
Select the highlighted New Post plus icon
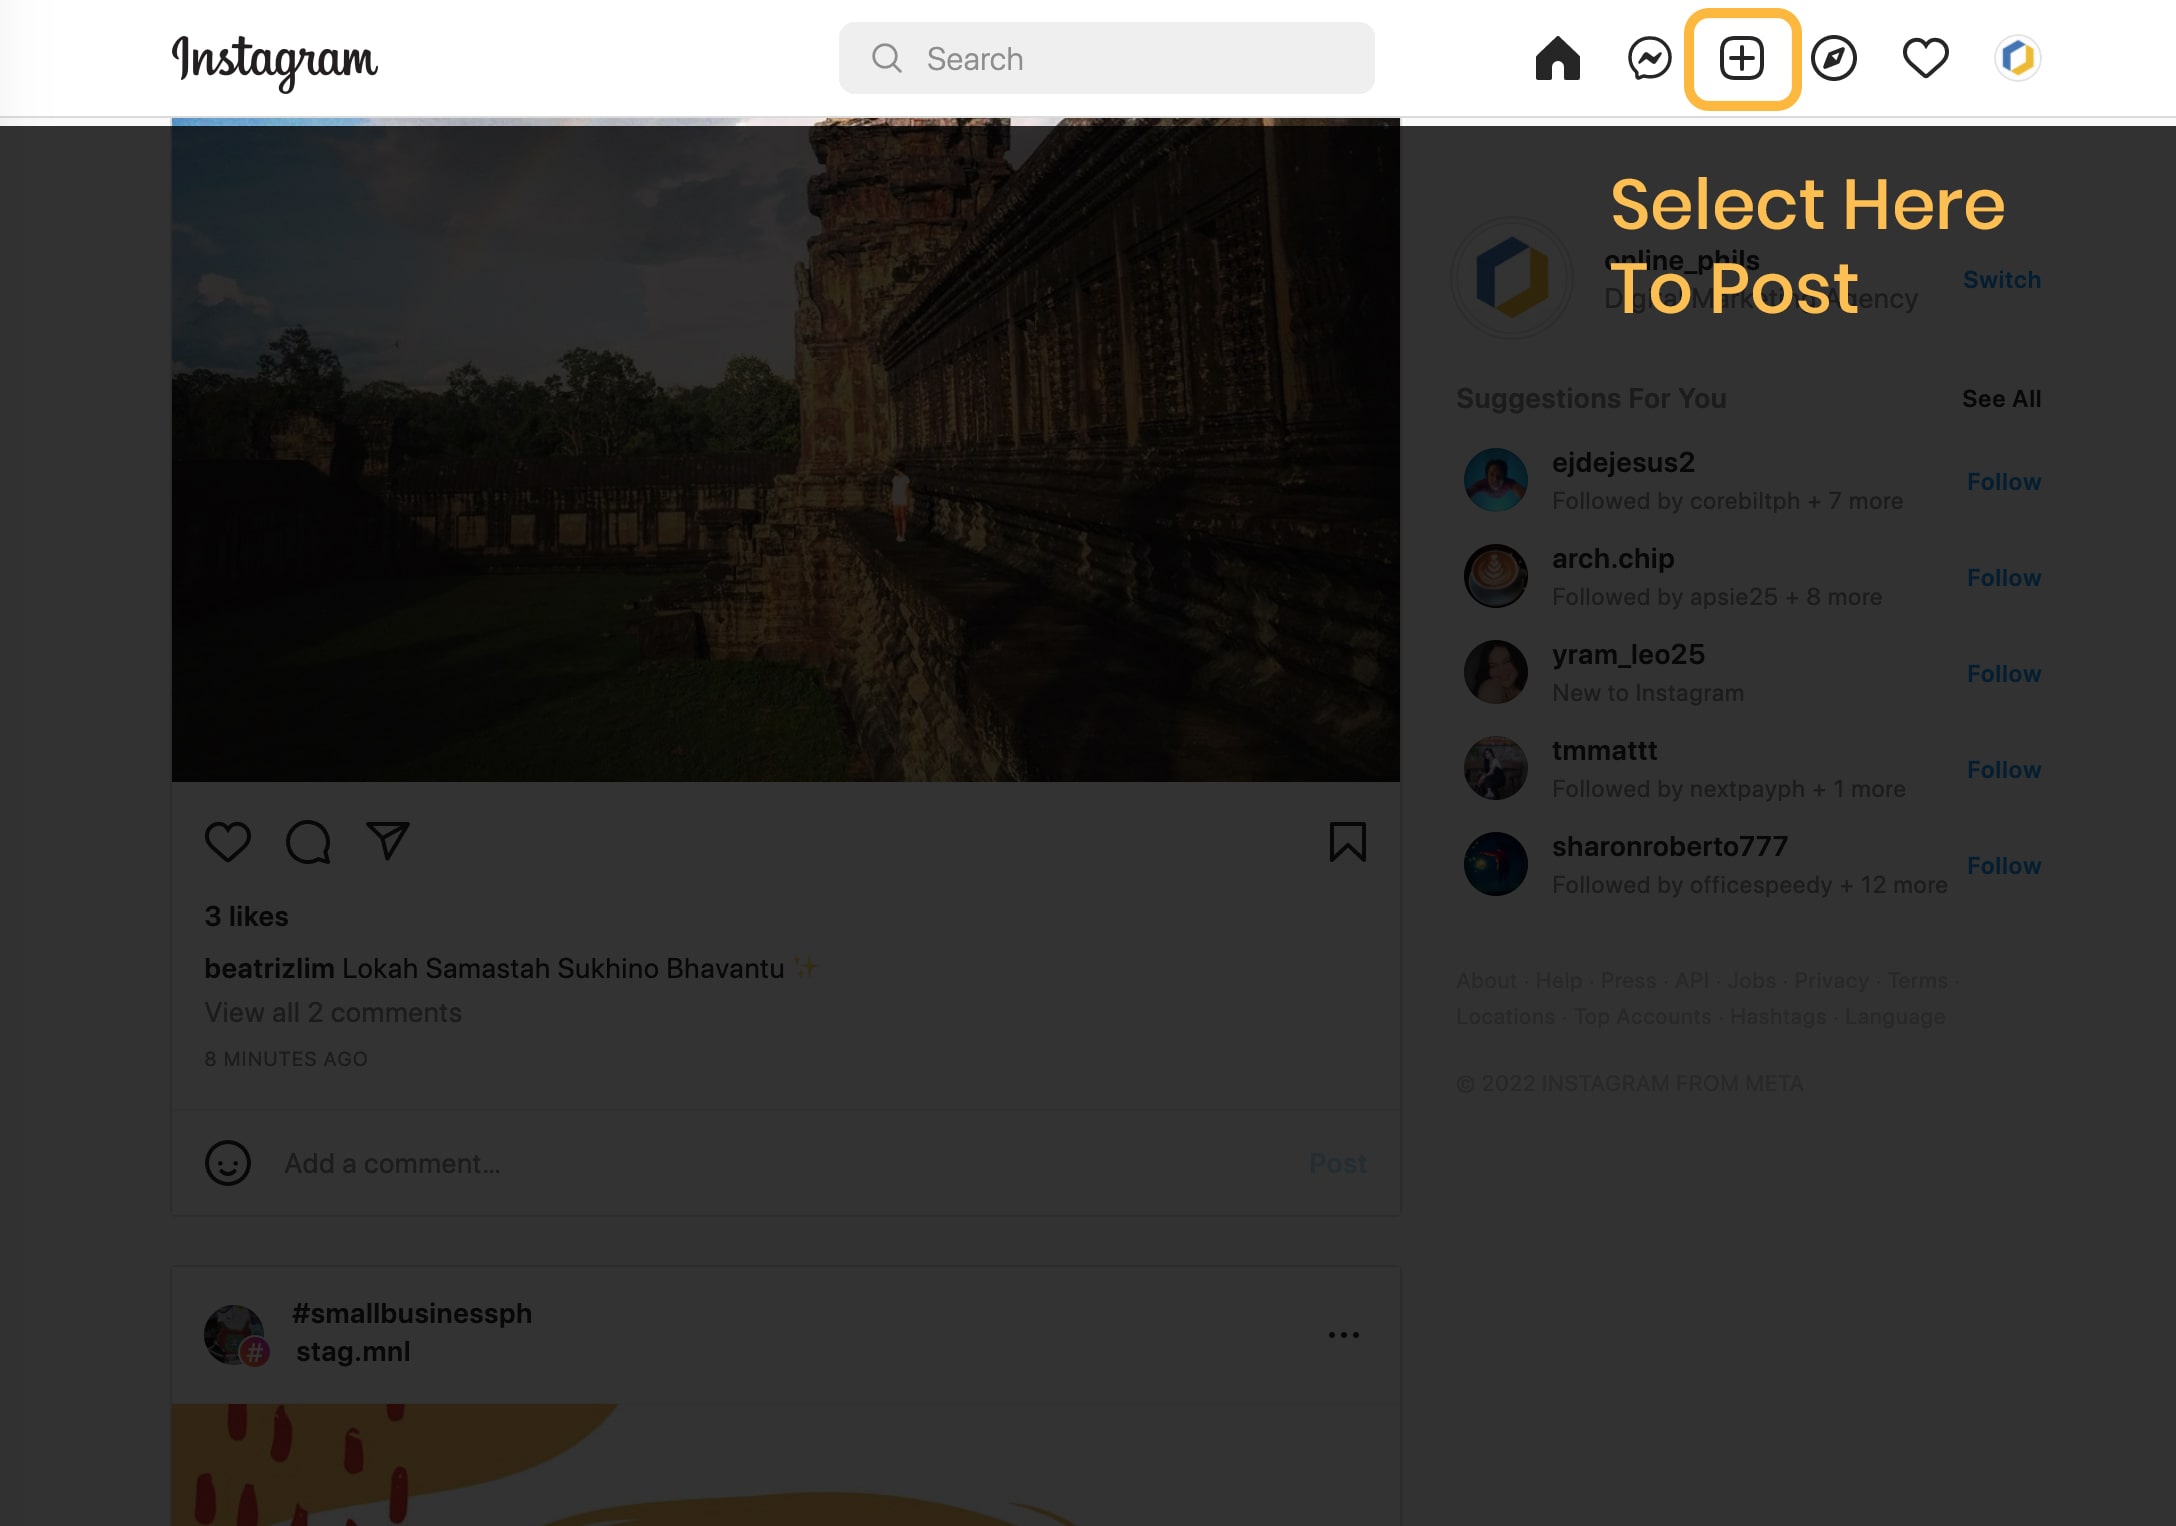1740,58
